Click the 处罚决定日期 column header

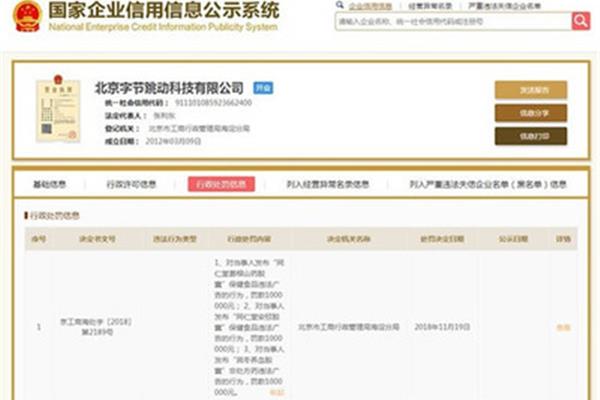[442, 239]
